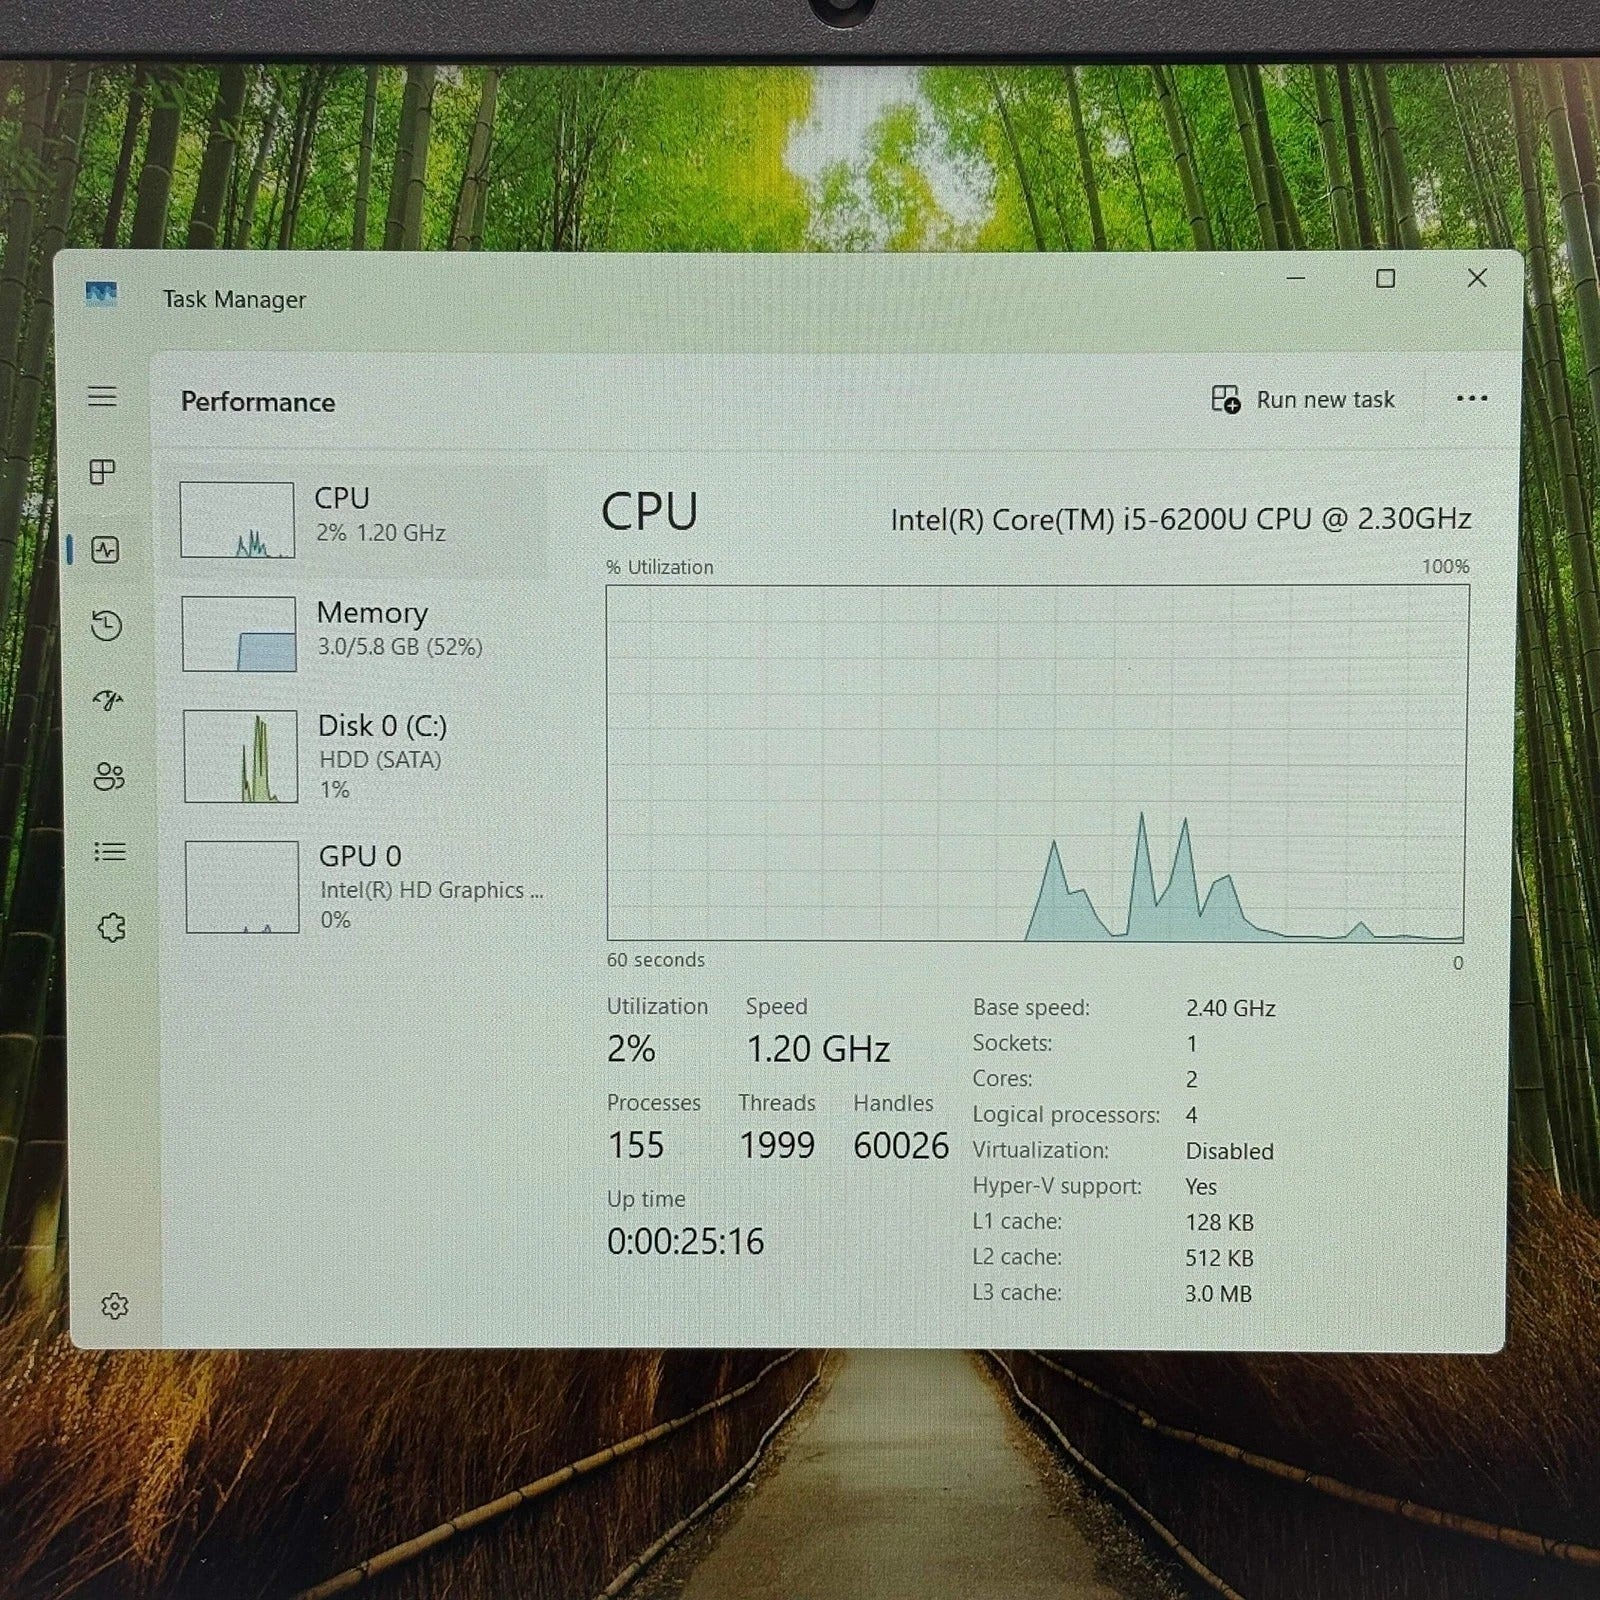The width and height of the screenshot is (1600, 1600).
Task: Open the Services page puzzle icon
Action: click(112, 928)
